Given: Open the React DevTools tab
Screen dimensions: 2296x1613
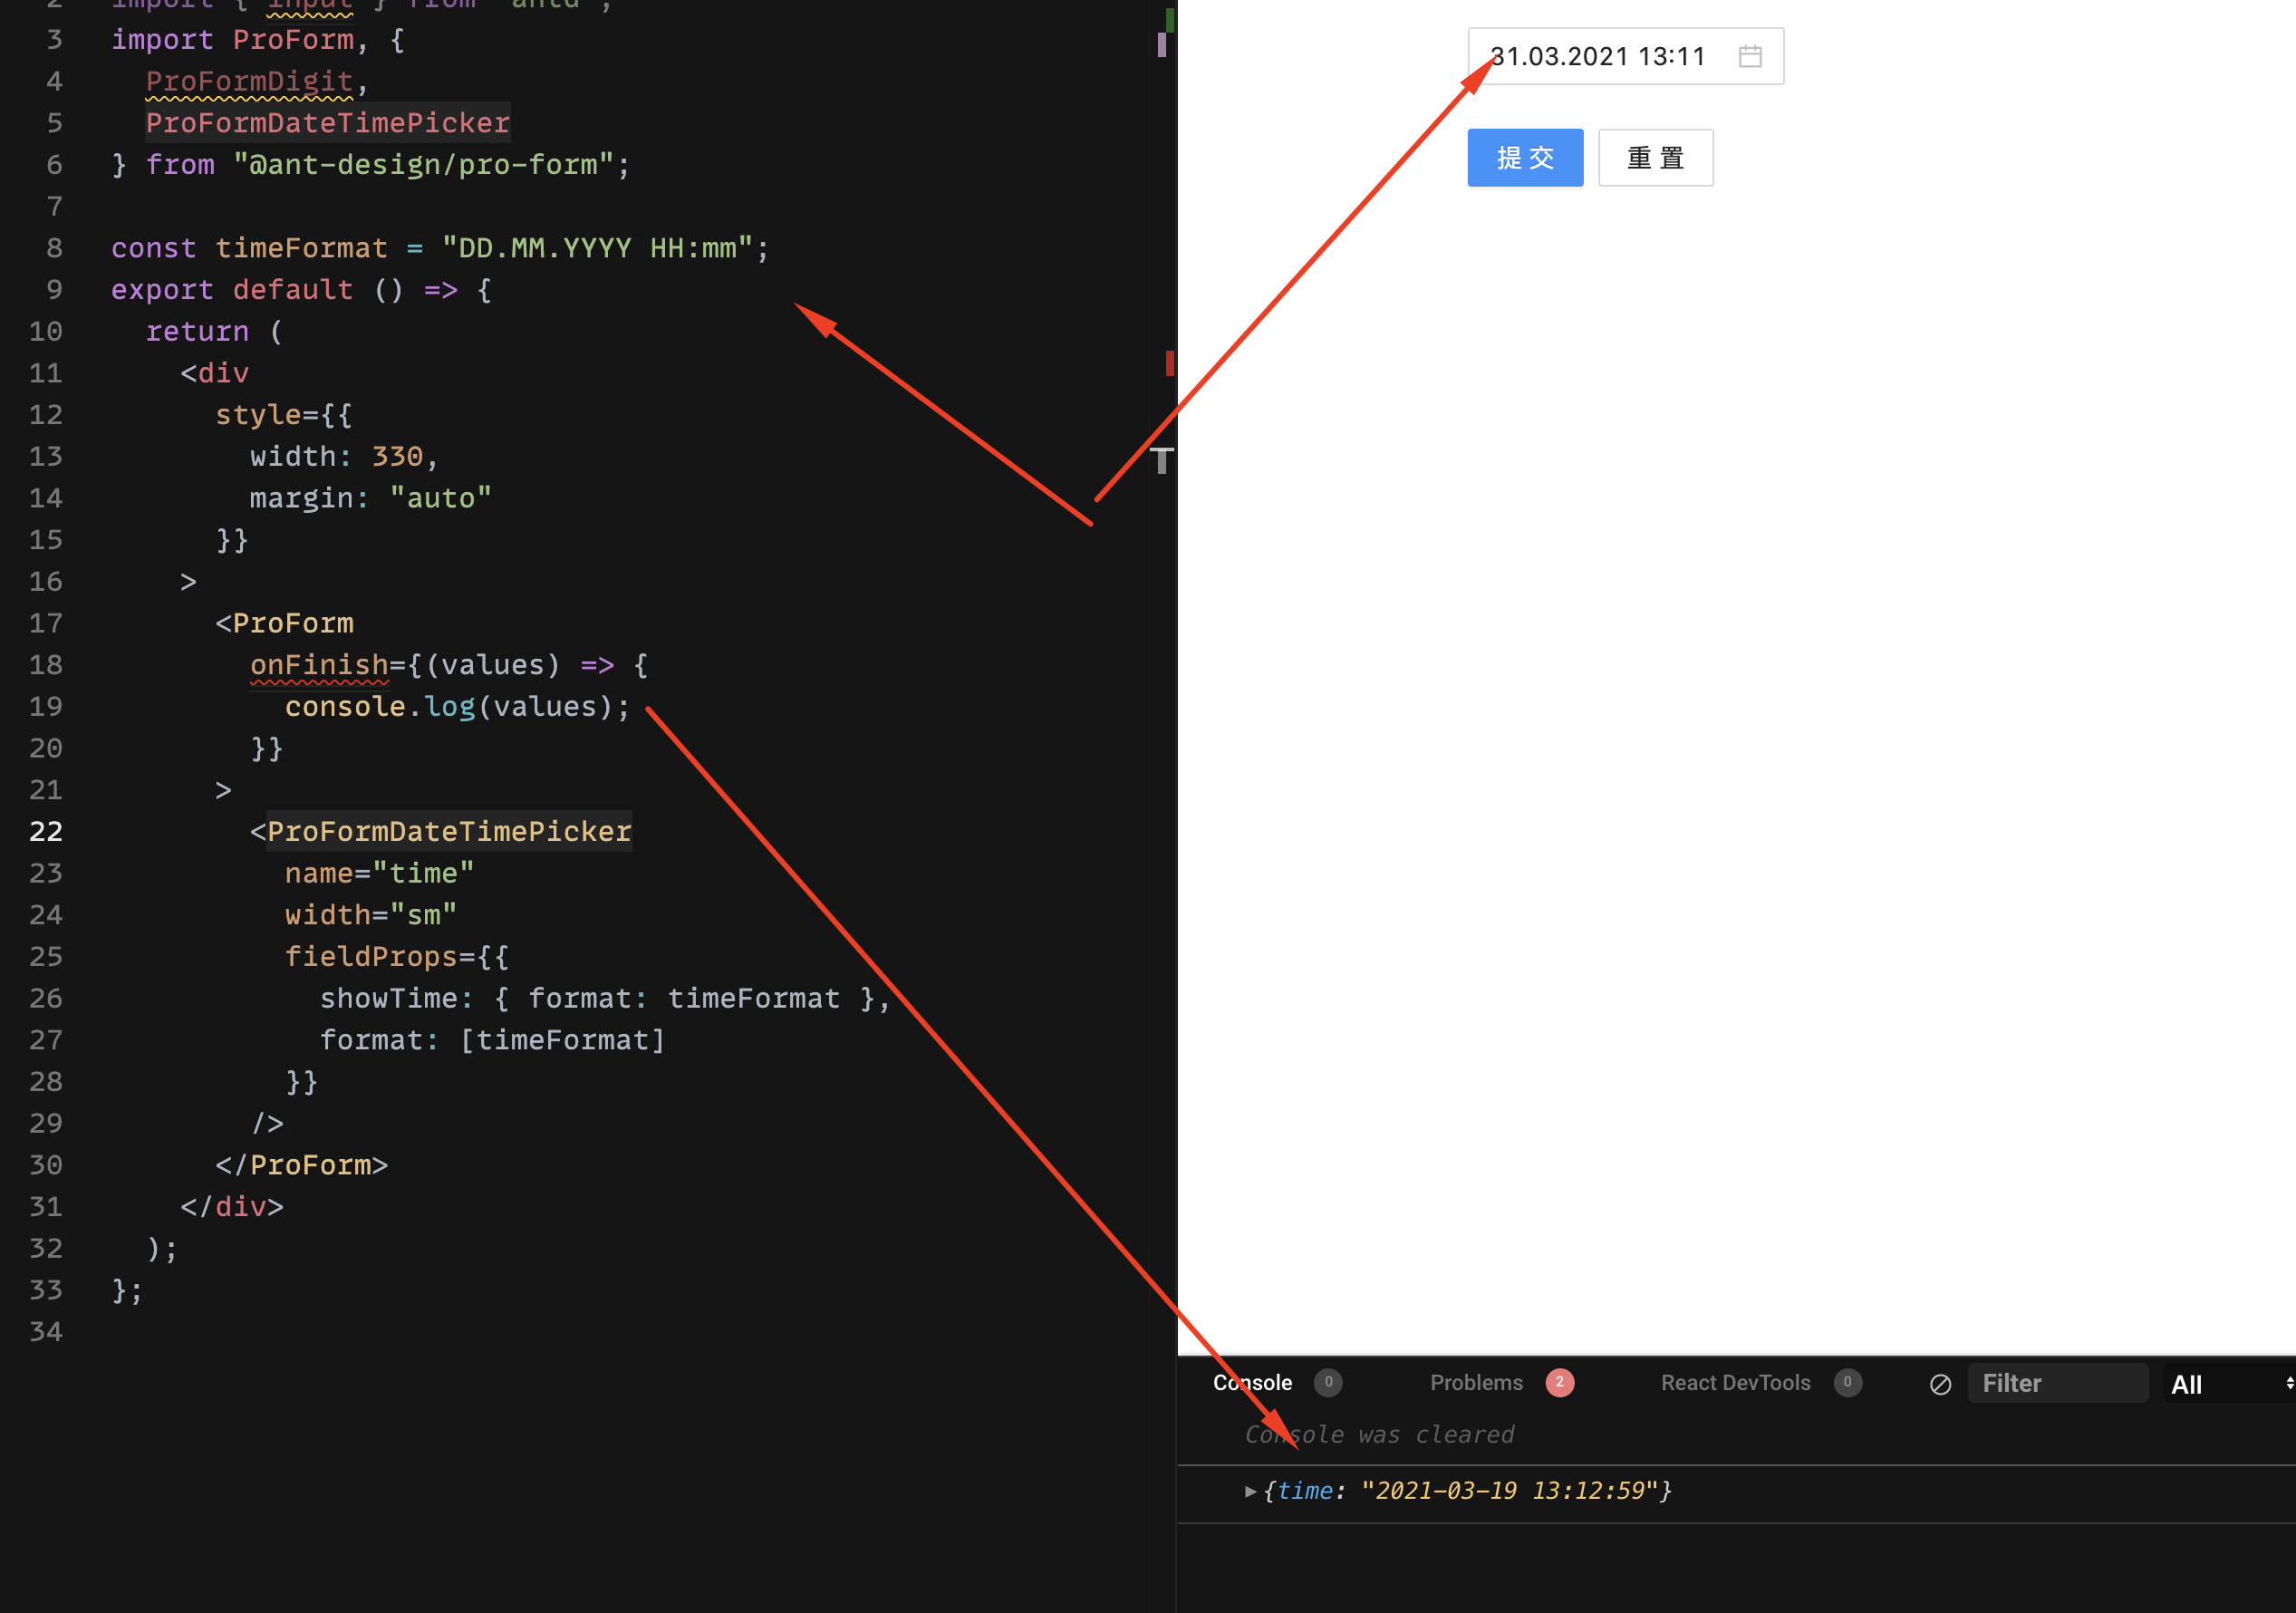Looking at the screenshot, I should [1735, 1383].
